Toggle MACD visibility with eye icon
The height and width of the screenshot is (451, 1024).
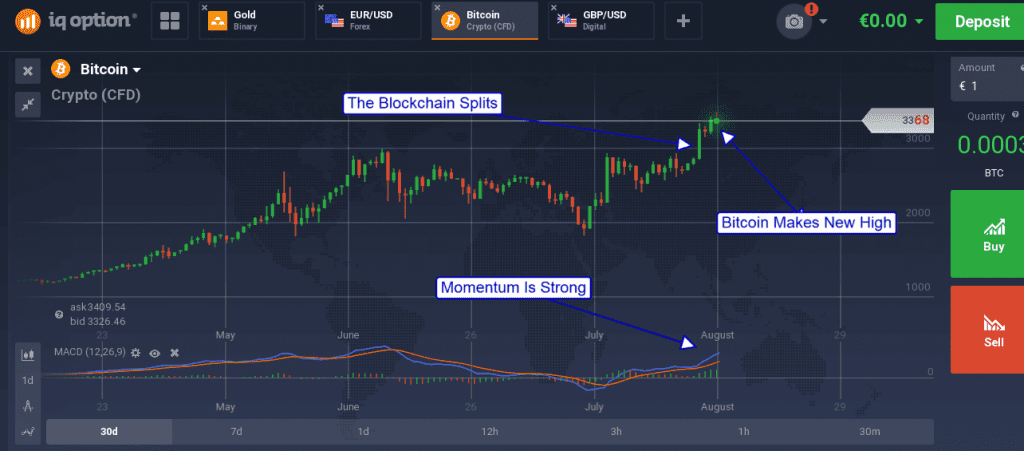155,353
